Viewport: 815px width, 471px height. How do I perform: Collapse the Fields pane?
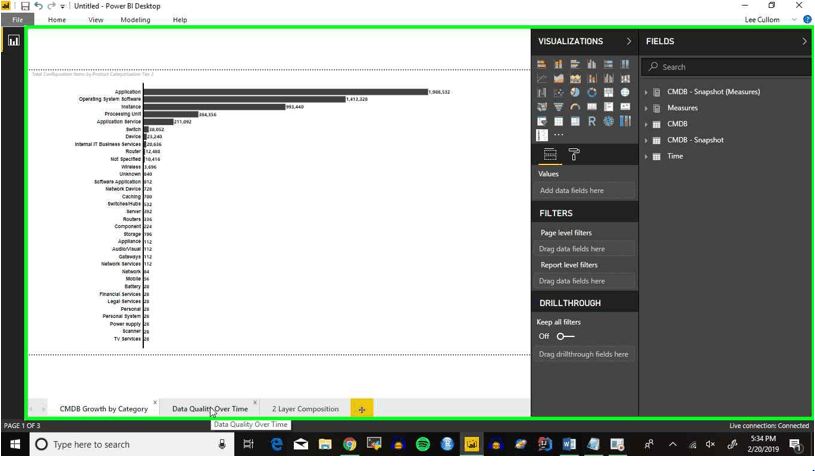[804, 41]
